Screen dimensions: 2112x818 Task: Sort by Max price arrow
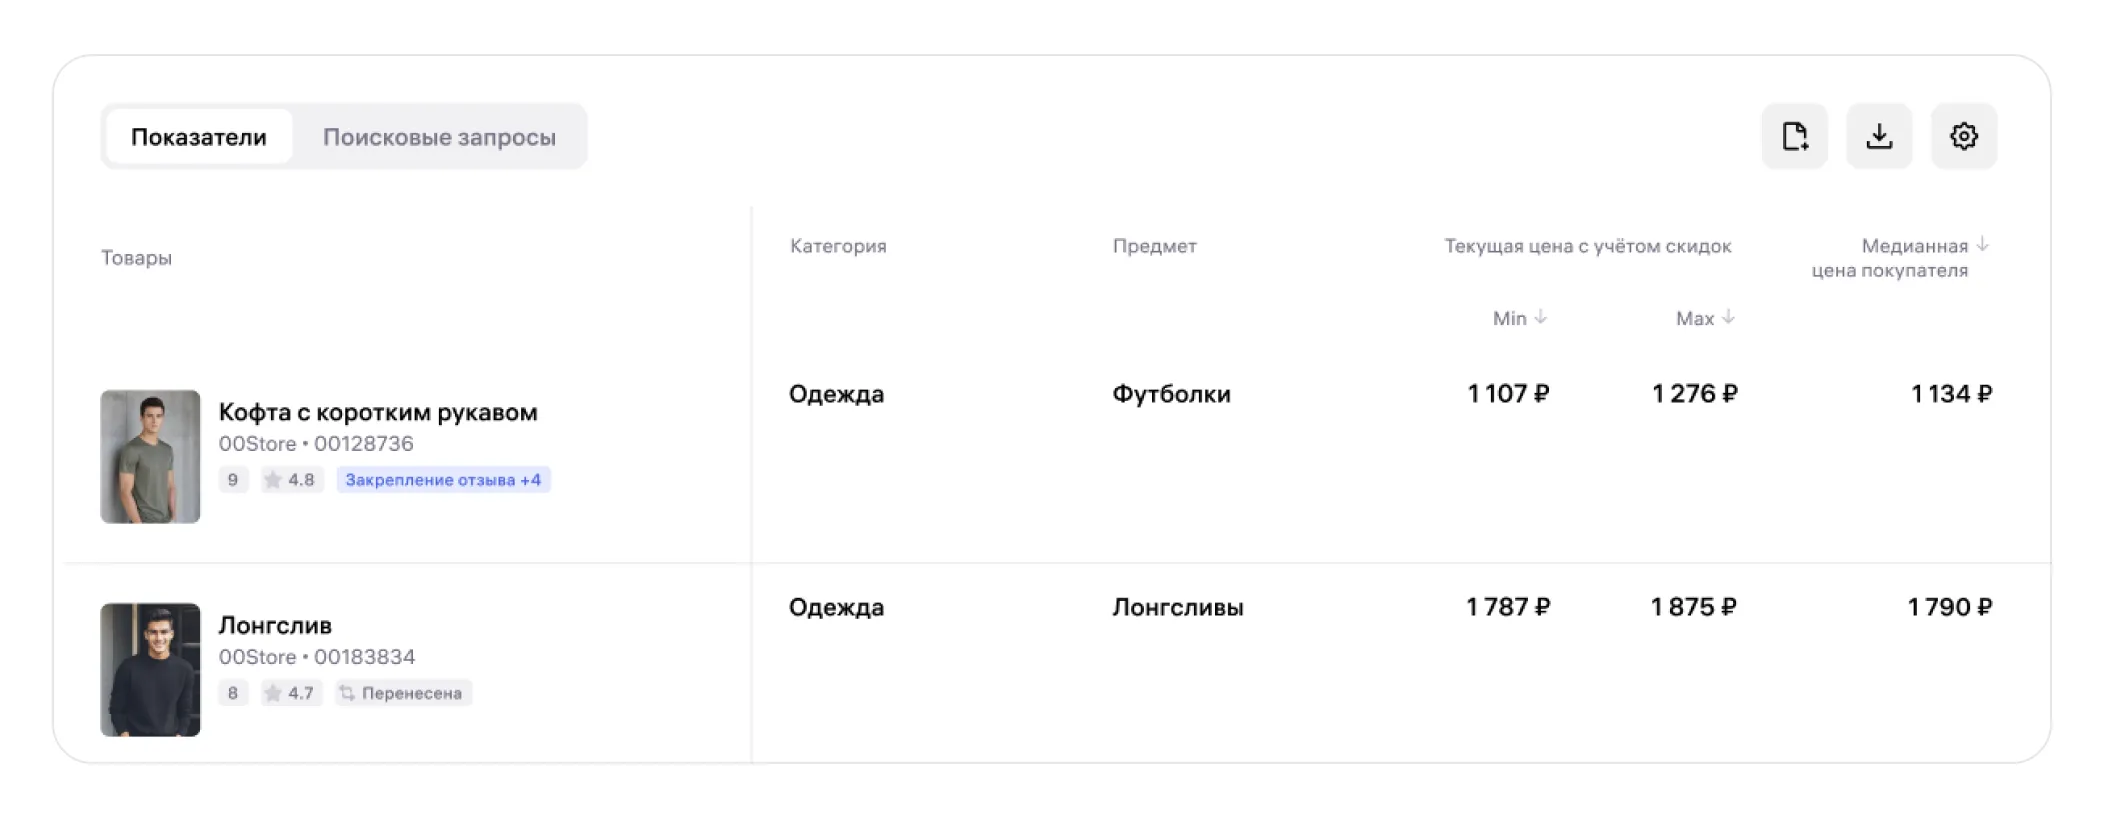tap(1728, 317)
